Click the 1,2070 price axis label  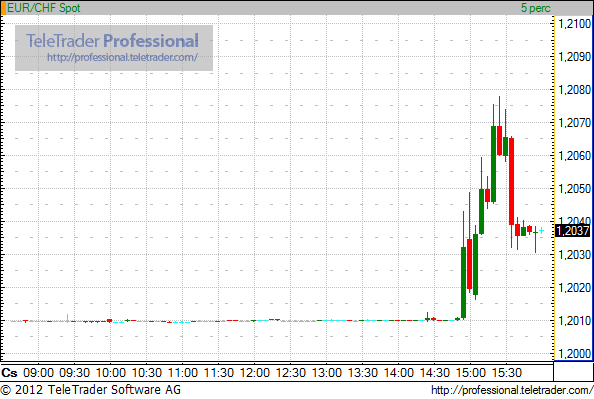click(x=575, y=123)
